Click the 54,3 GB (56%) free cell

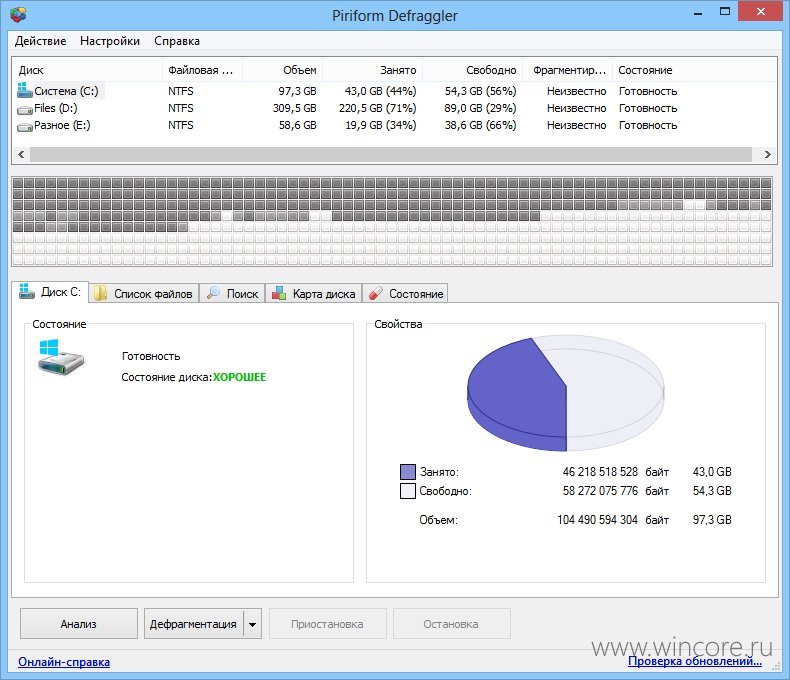coord(481,91)
